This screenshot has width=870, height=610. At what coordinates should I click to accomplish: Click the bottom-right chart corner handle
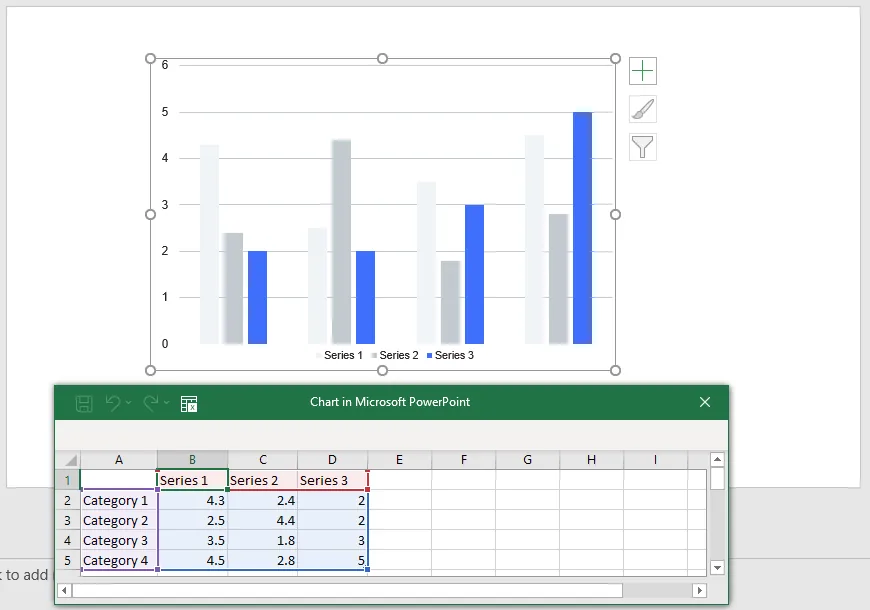click(615, 370)
